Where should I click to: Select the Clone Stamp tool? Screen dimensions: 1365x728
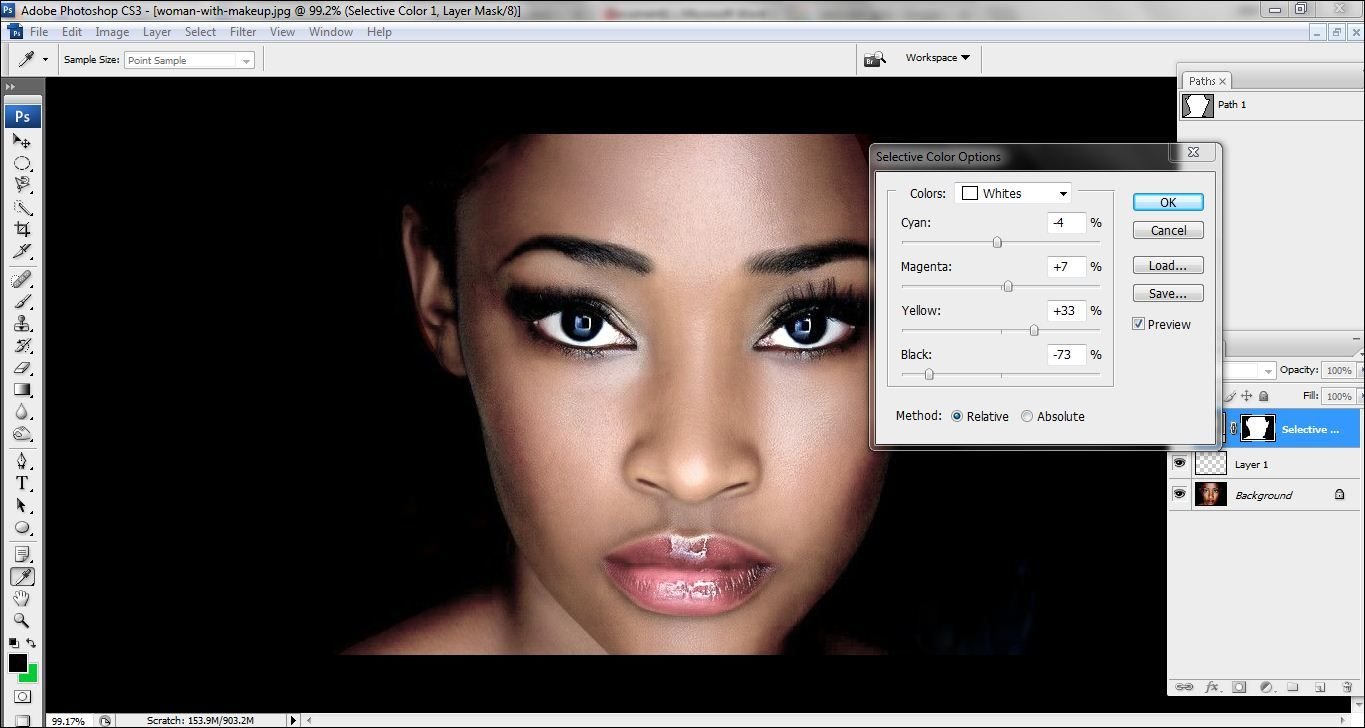pyautogui.click(x=22, y=323)
